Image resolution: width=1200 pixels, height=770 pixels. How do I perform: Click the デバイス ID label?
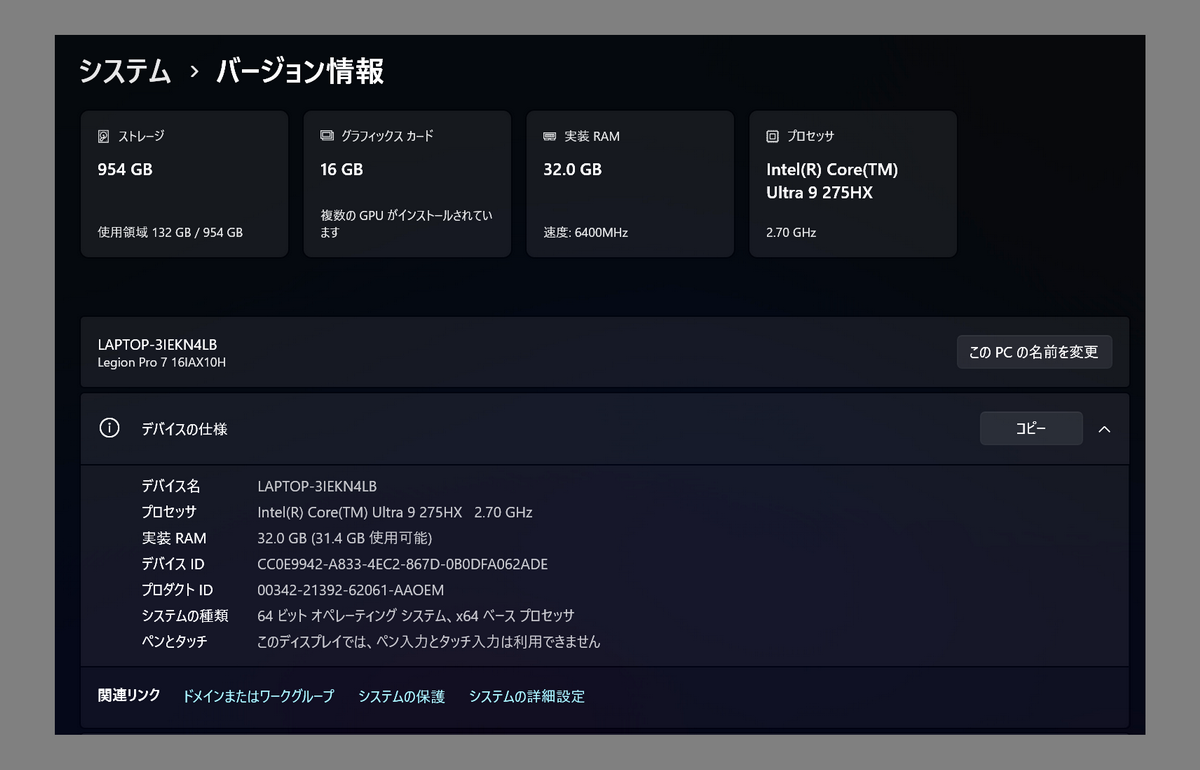(x=173, y=564)
